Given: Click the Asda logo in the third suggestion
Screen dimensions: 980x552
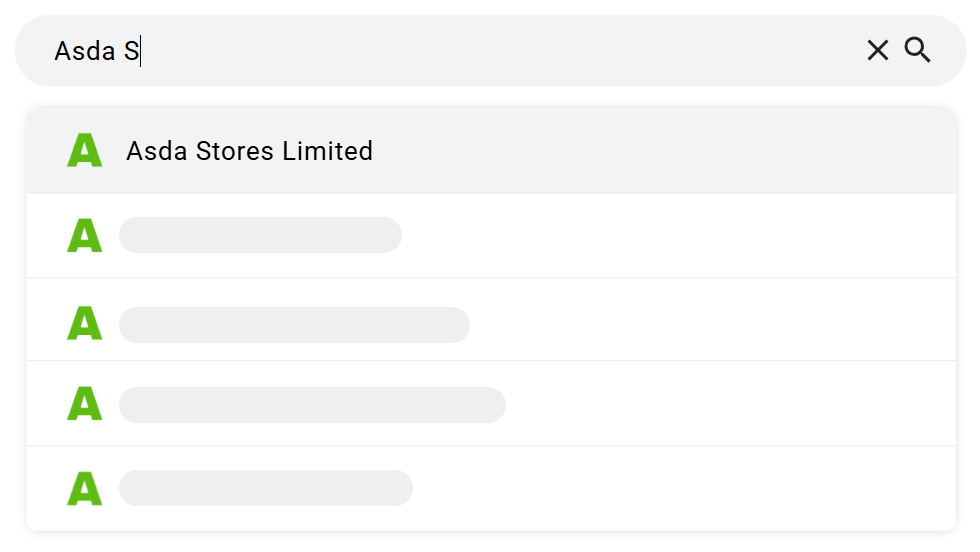Looking at the screenshot, I should (x=85, y=324).
